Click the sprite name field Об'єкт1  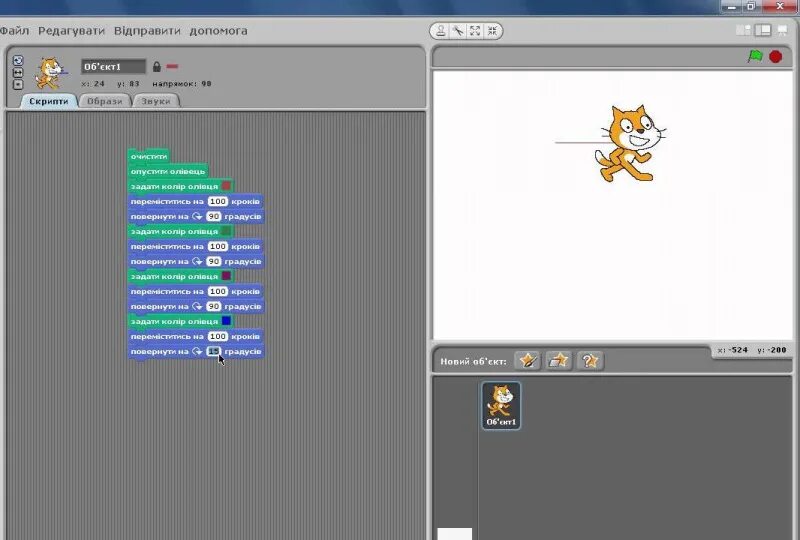tap(113, 66)
